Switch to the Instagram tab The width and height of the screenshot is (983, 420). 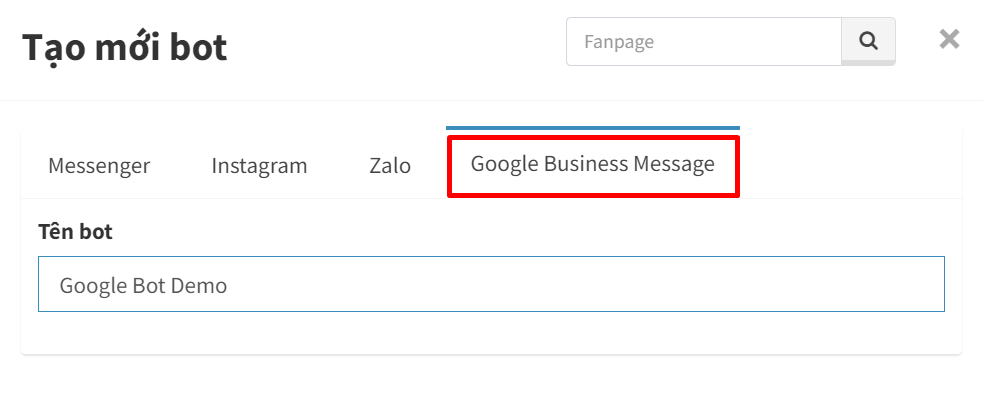click(259, 165)
